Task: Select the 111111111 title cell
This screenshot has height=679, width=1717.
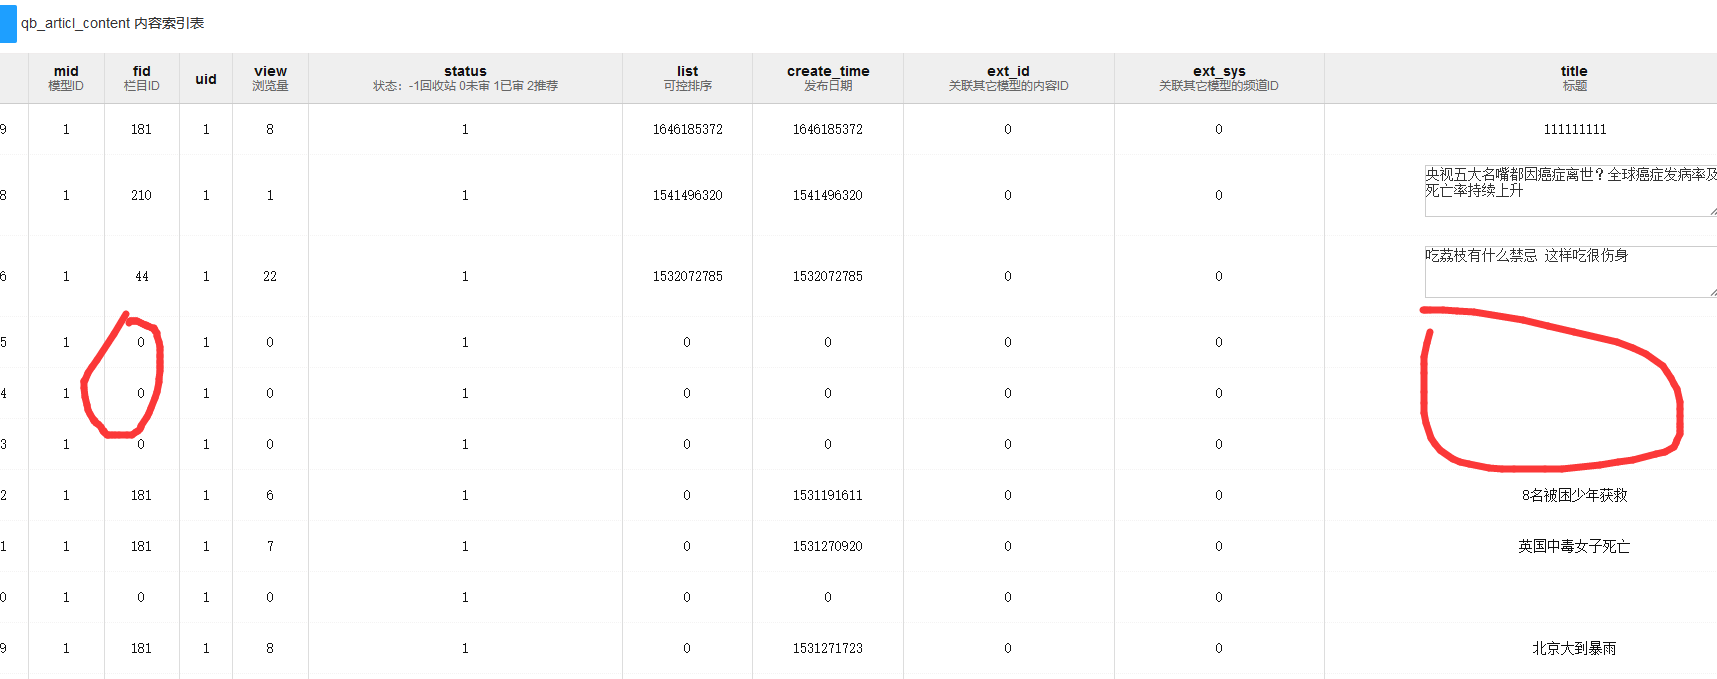Action: pos(1574,129)
